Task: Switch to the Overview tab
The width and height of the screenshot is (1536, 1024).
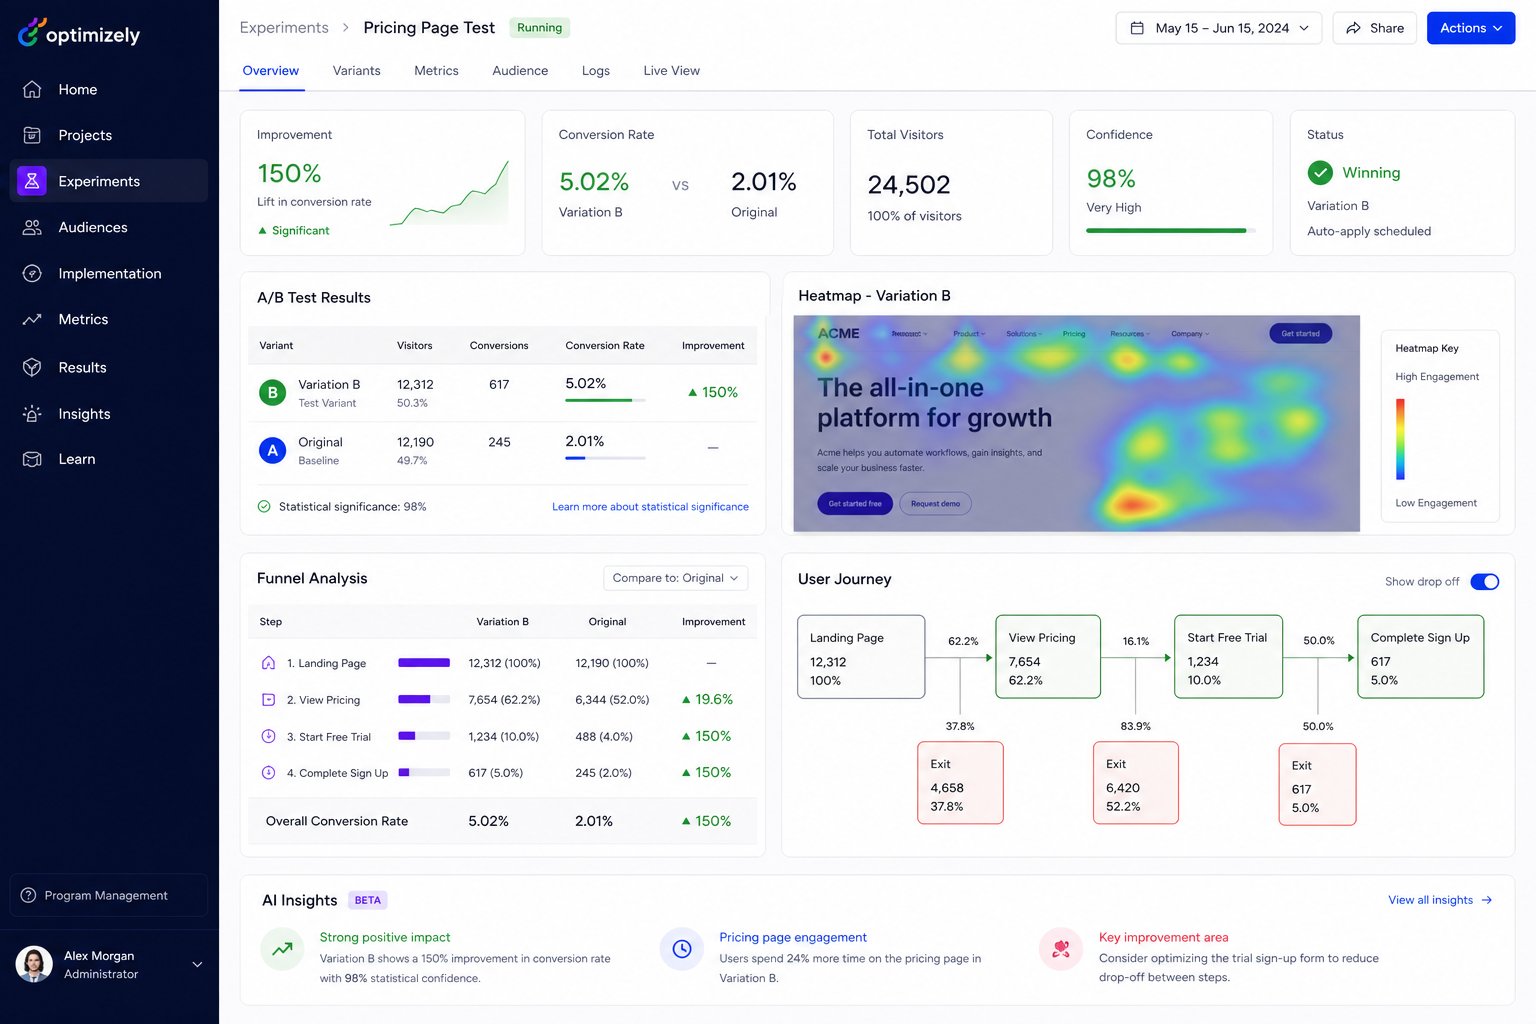Action: click(x=271, y=71)
